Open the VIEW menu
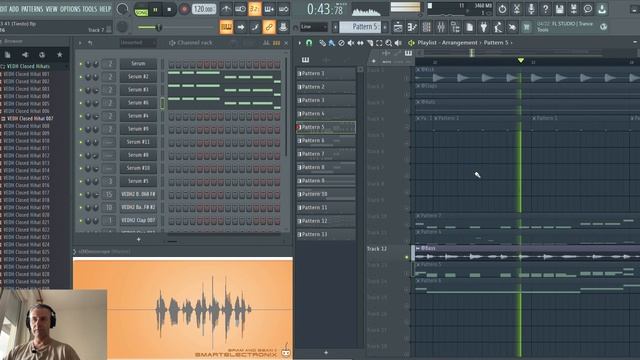The image size is (640, 360). pyautogui.click(x=51, y=9)
